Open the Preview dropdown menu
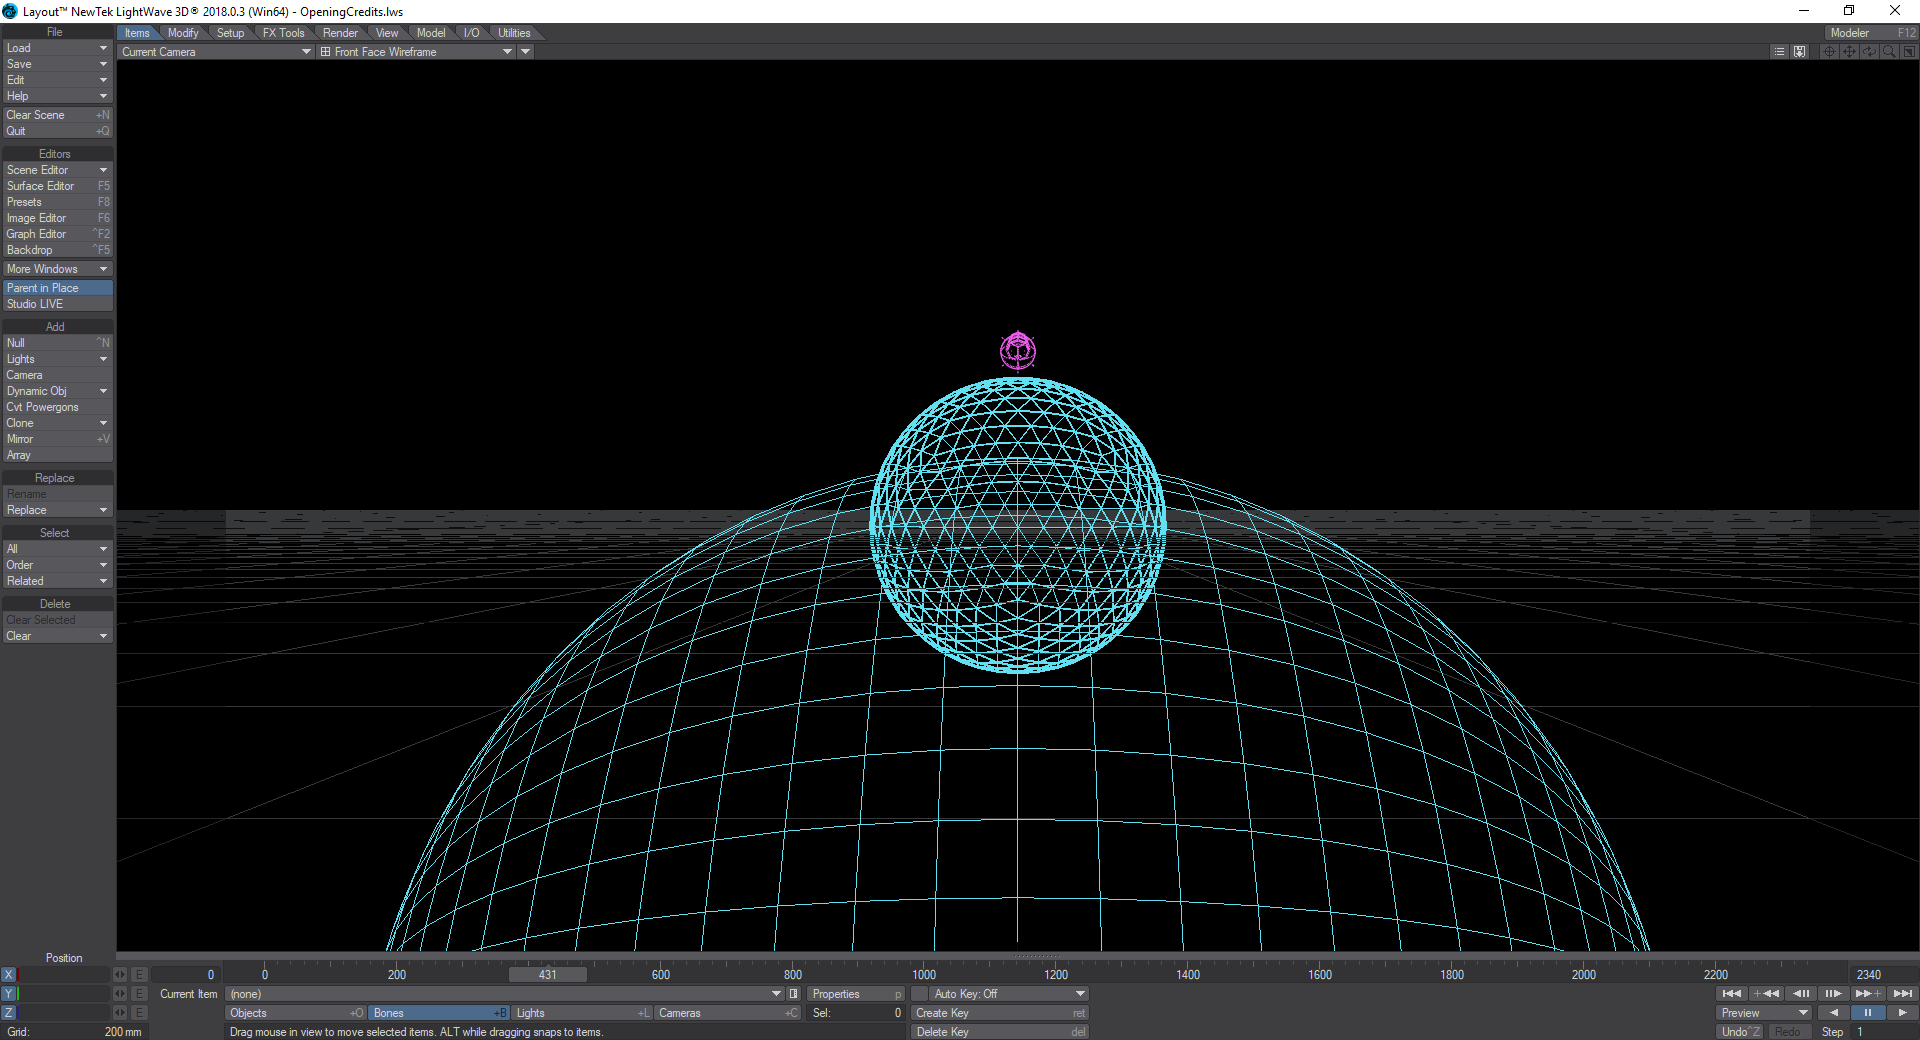 tap(1765, 1013)
